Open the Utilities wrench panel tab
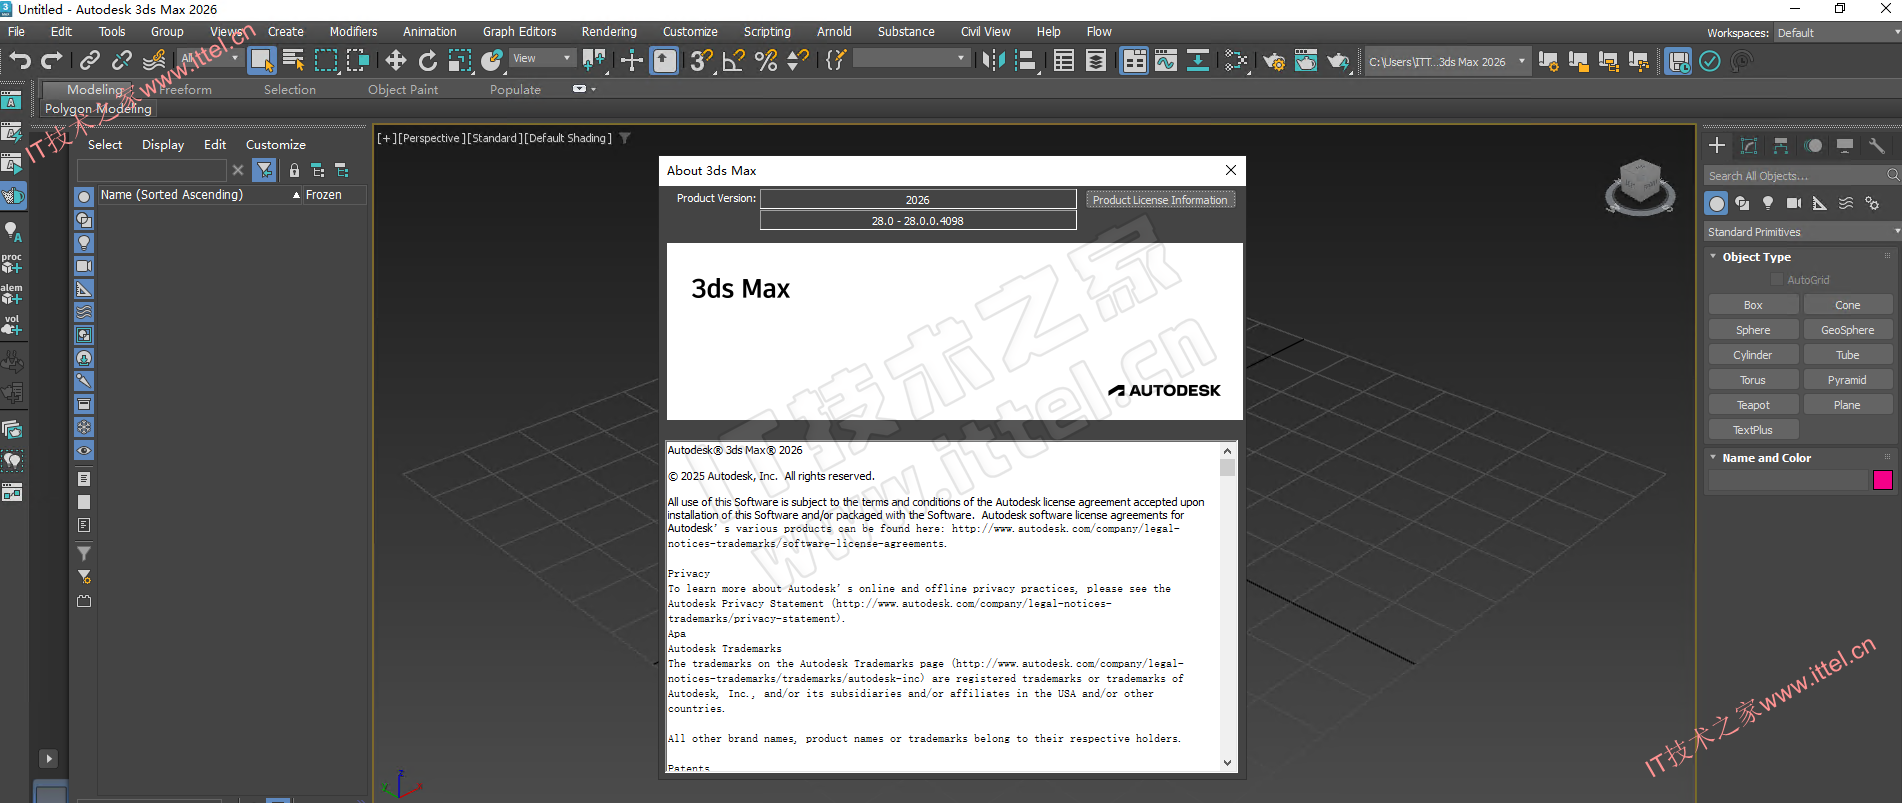The image size is (1902, 803). point(1877,146)
